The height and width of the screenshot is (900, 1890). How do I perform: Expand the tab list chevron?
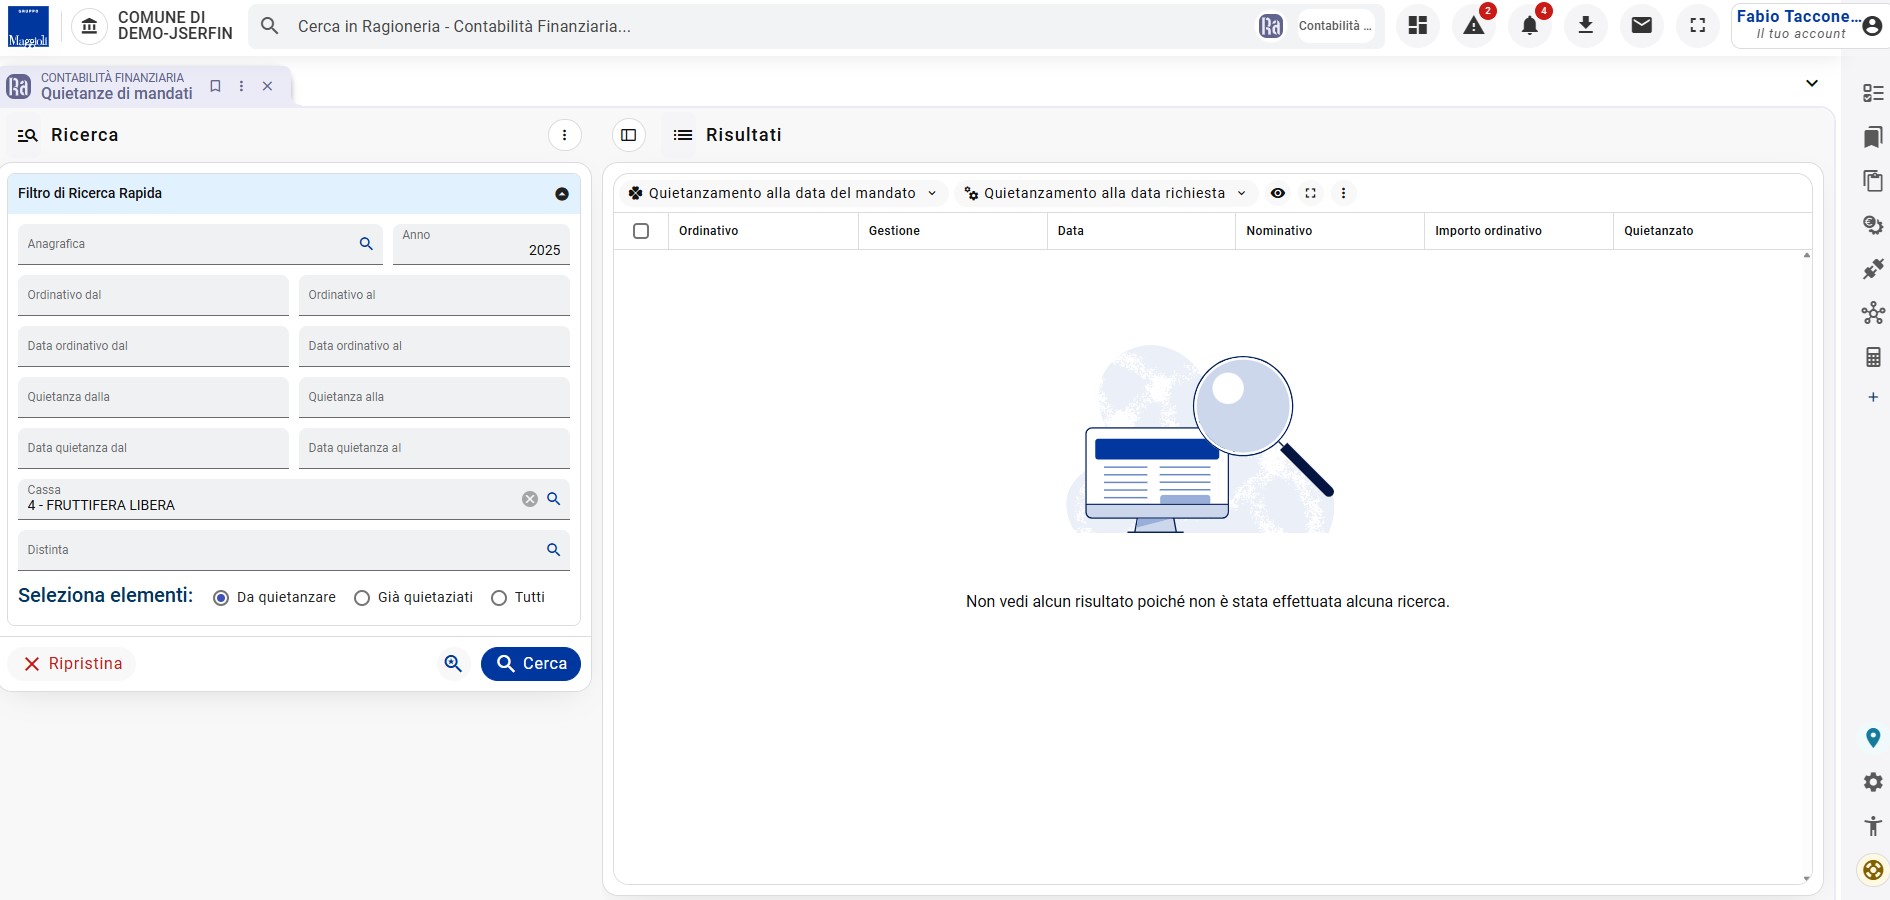(x=1812, y=83)
